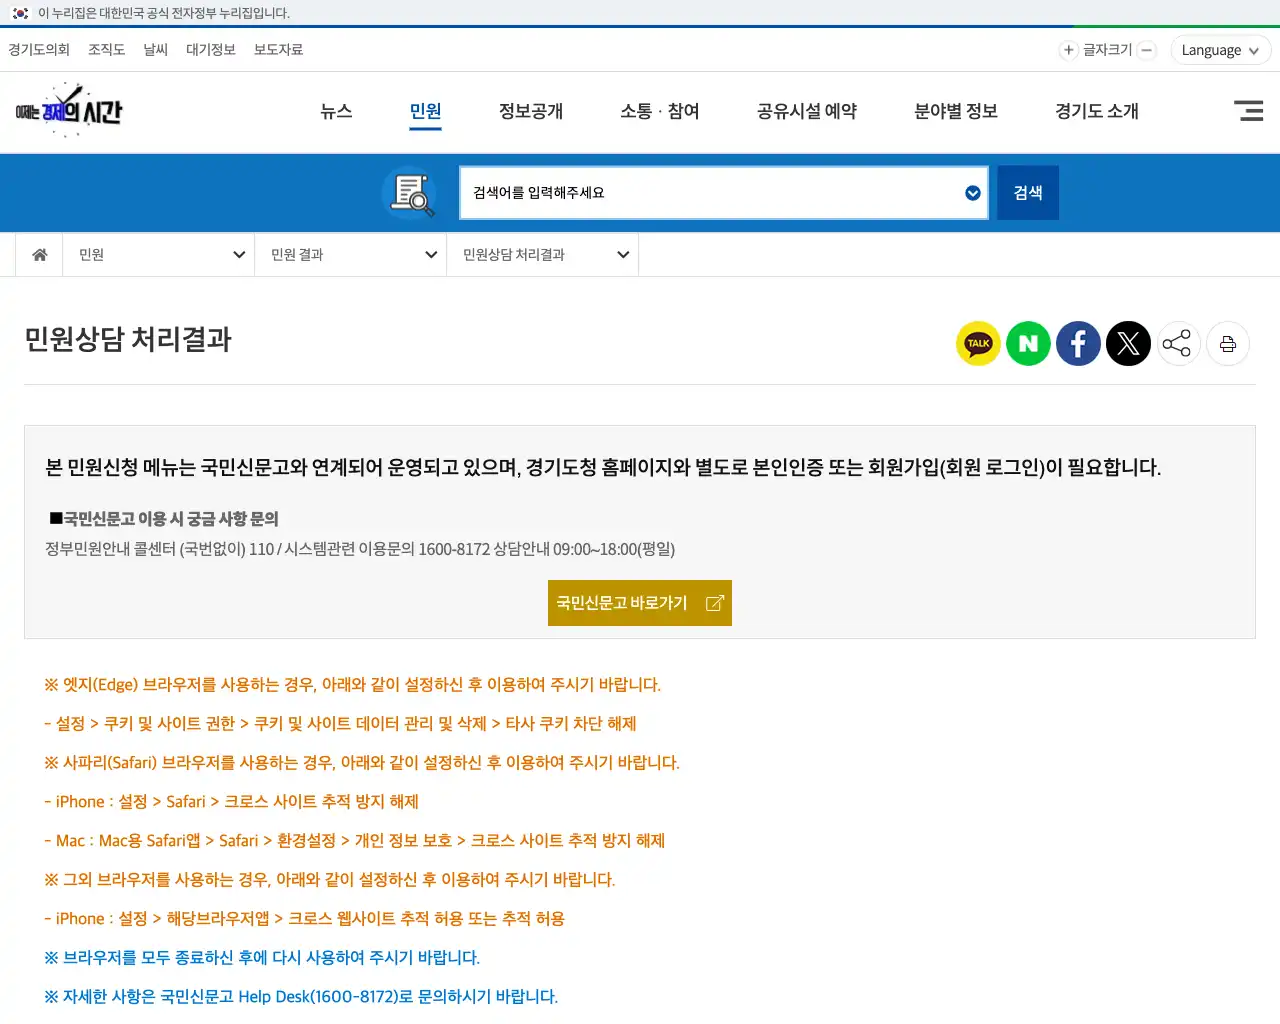The image size is (1280, 1024).
Task: Expand the 민원 breadcrumb dropdown
Action: [x=159, y=255]
